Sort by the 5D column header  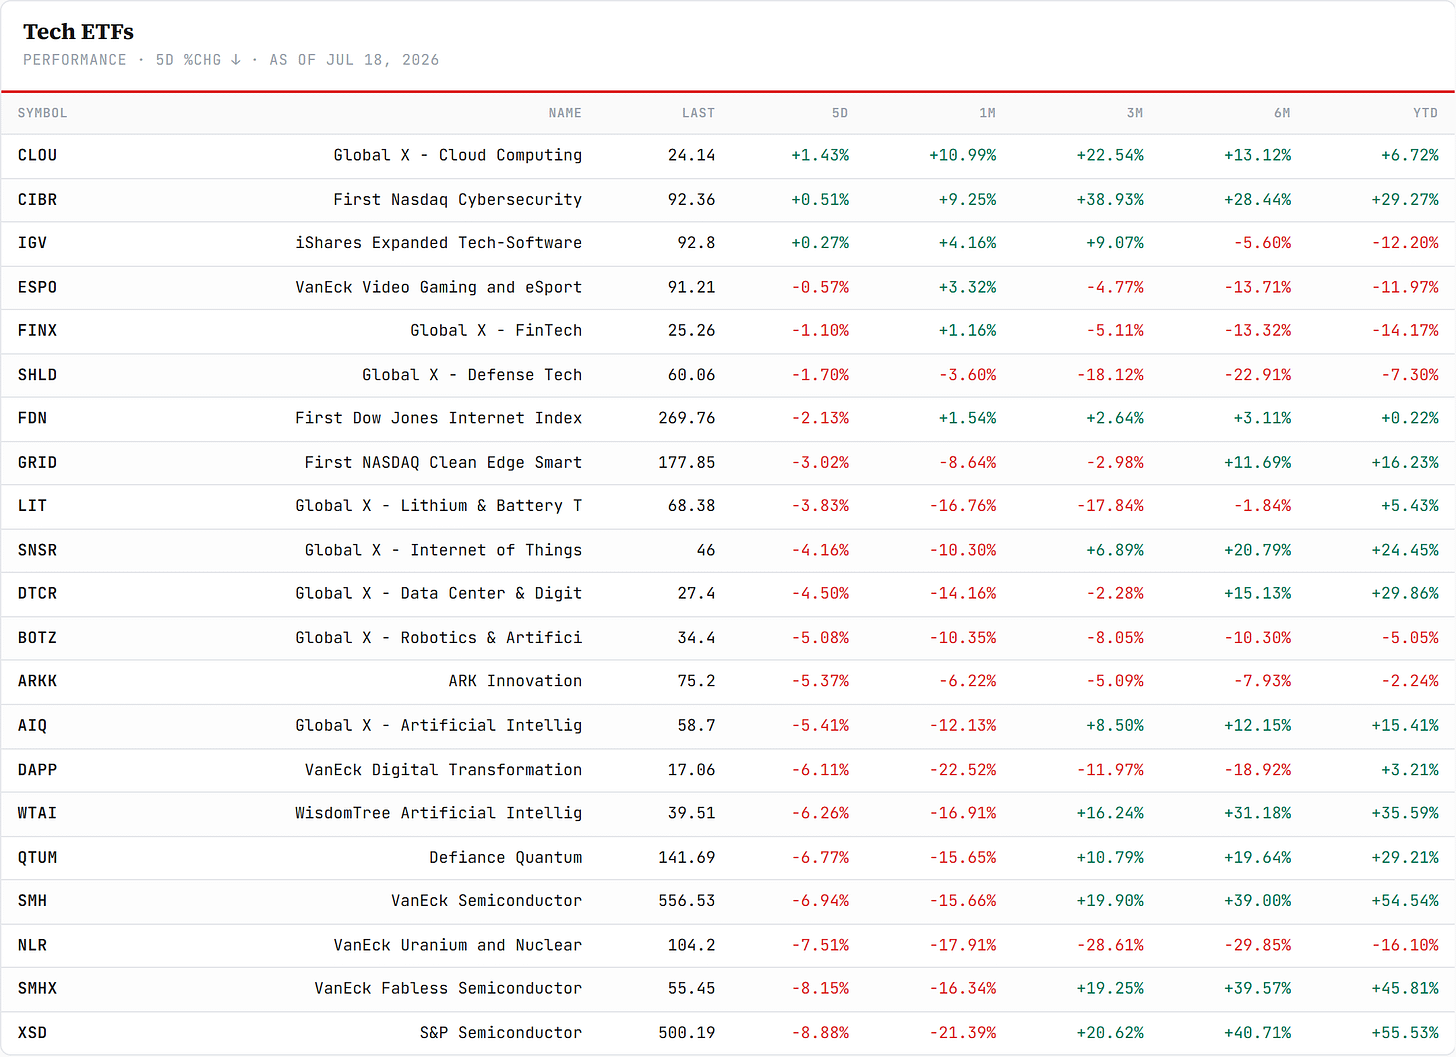[840, 113]
